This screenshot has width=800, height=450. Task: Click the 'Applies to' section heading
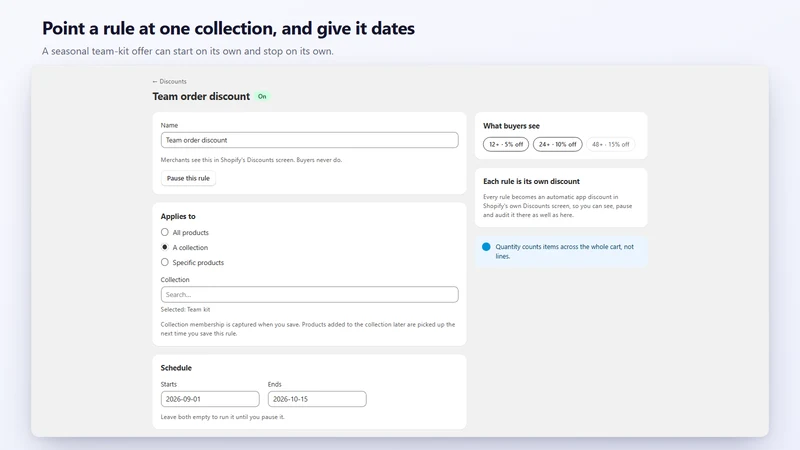178,216
